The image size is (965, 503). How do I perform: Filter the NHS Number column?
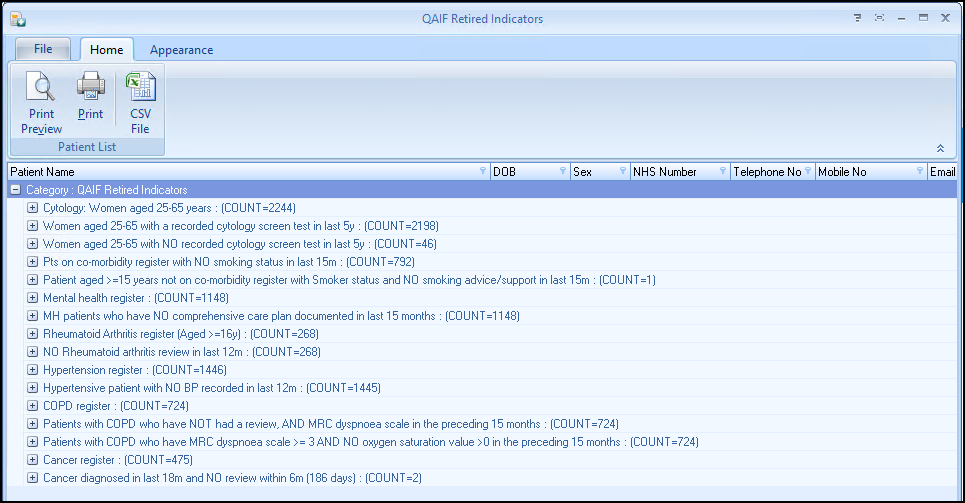click(723, 172)
